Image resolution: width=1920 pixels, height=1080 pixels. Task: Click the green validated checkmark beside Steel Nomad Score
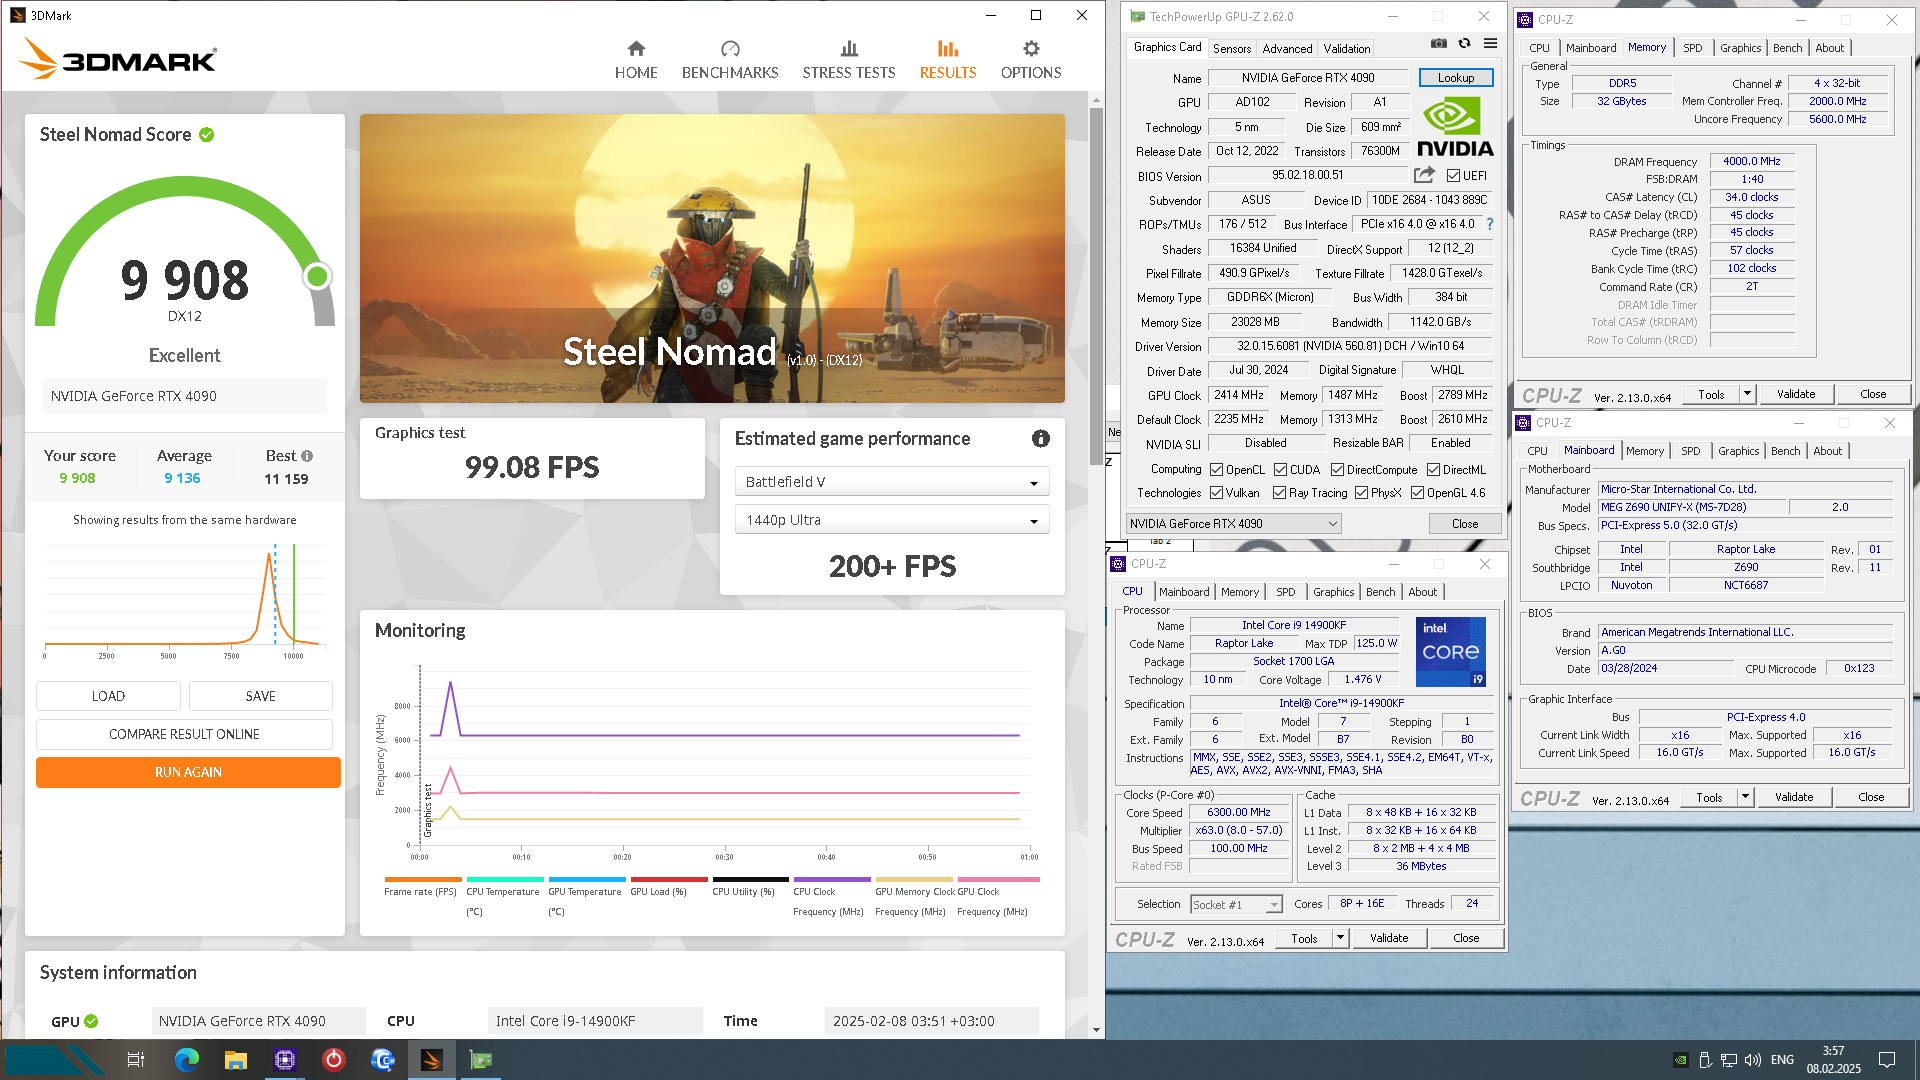coord(207,135)
